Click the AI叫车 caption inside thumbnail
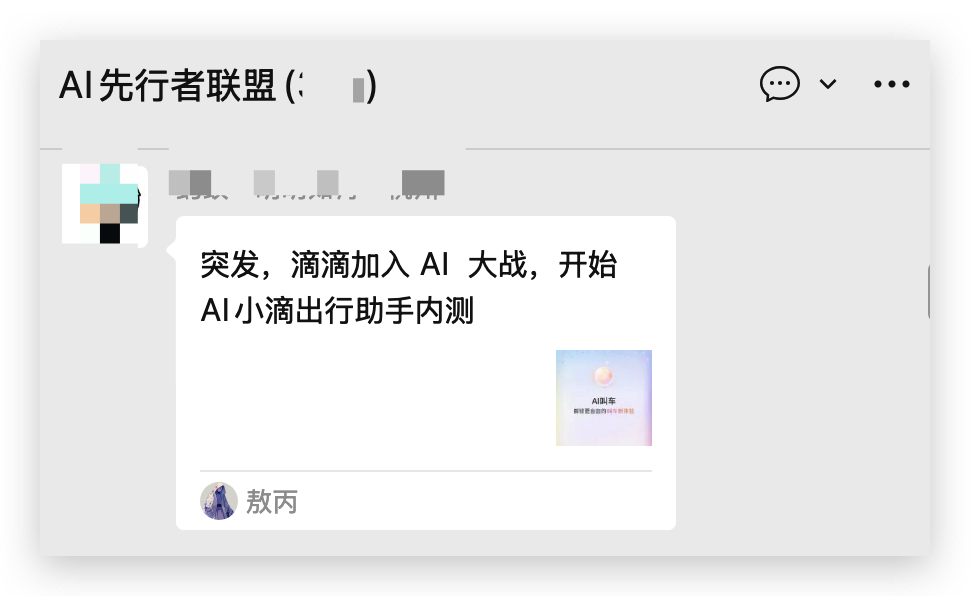This screenshot has height=596, width=970. 603,400
